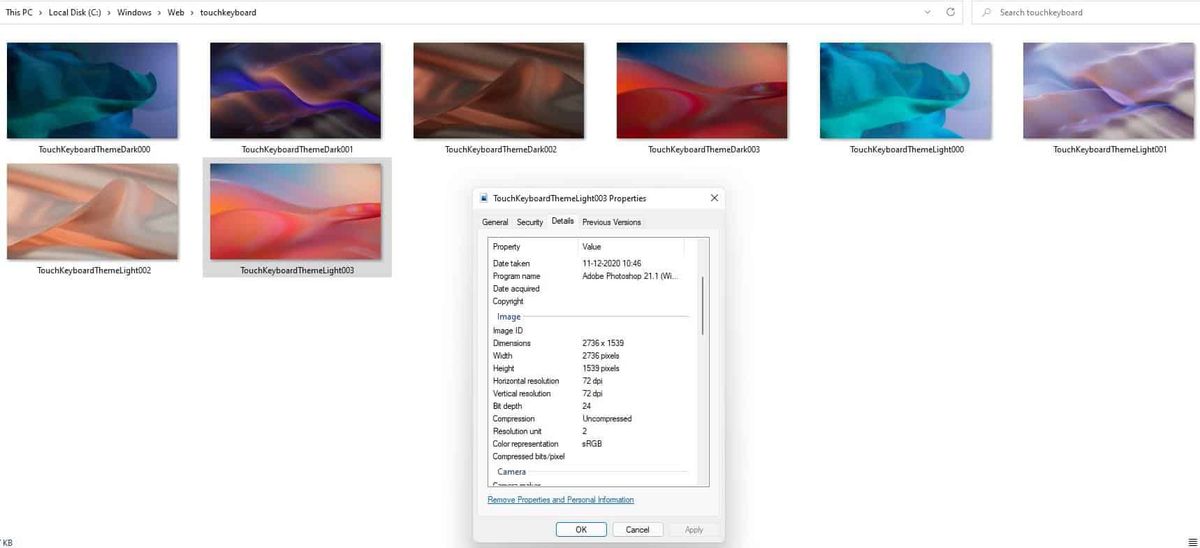
Task: Click the TouchKeyboardThemeDark000 file name
Action: coord(94,149)
